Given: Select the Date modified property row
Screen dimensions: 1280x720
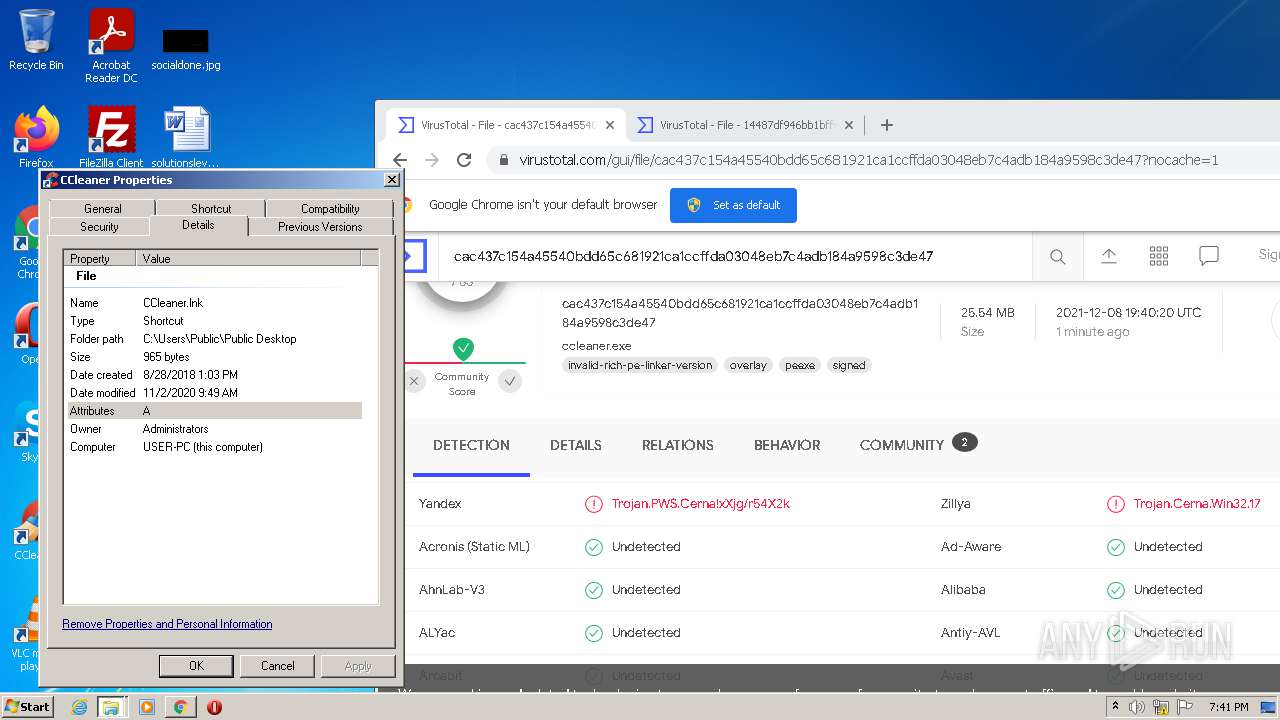Looking at the screenshot, I should pyautogui.click(x=214, y=393).
